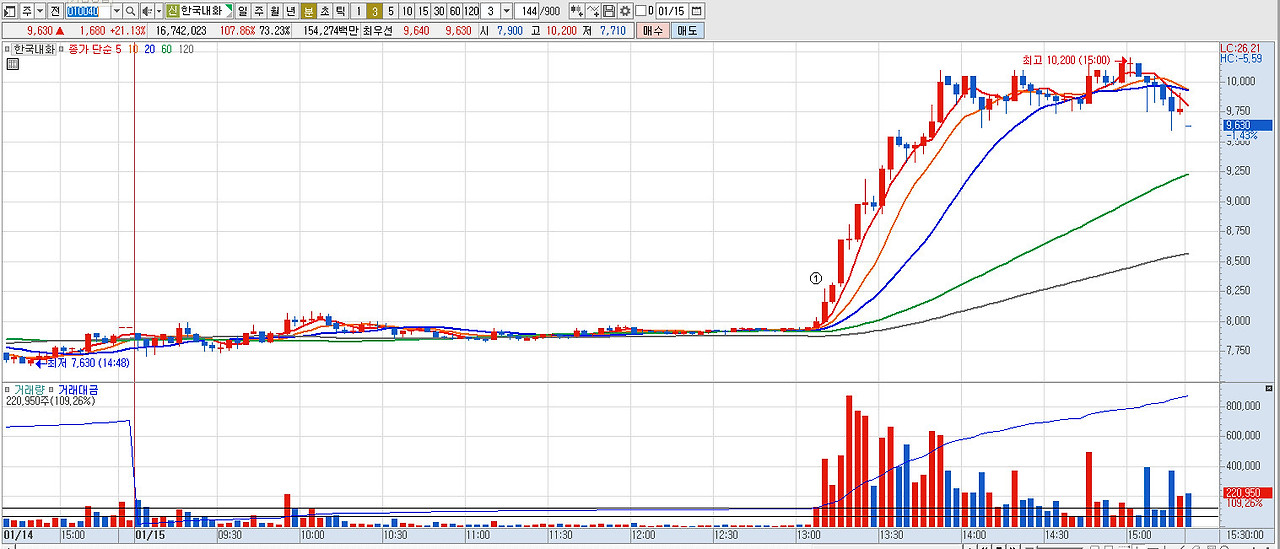Click the small square before 거래량 legend
The height and width of the screenshot is (549, 1280).
pyautogui.click(x=8, y=389)
